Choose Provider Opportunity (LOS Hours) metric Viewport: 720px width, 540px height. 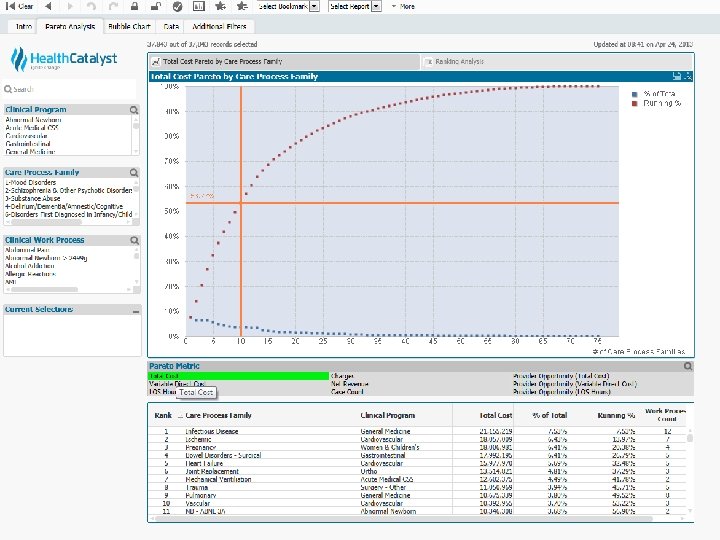[602, 392]
